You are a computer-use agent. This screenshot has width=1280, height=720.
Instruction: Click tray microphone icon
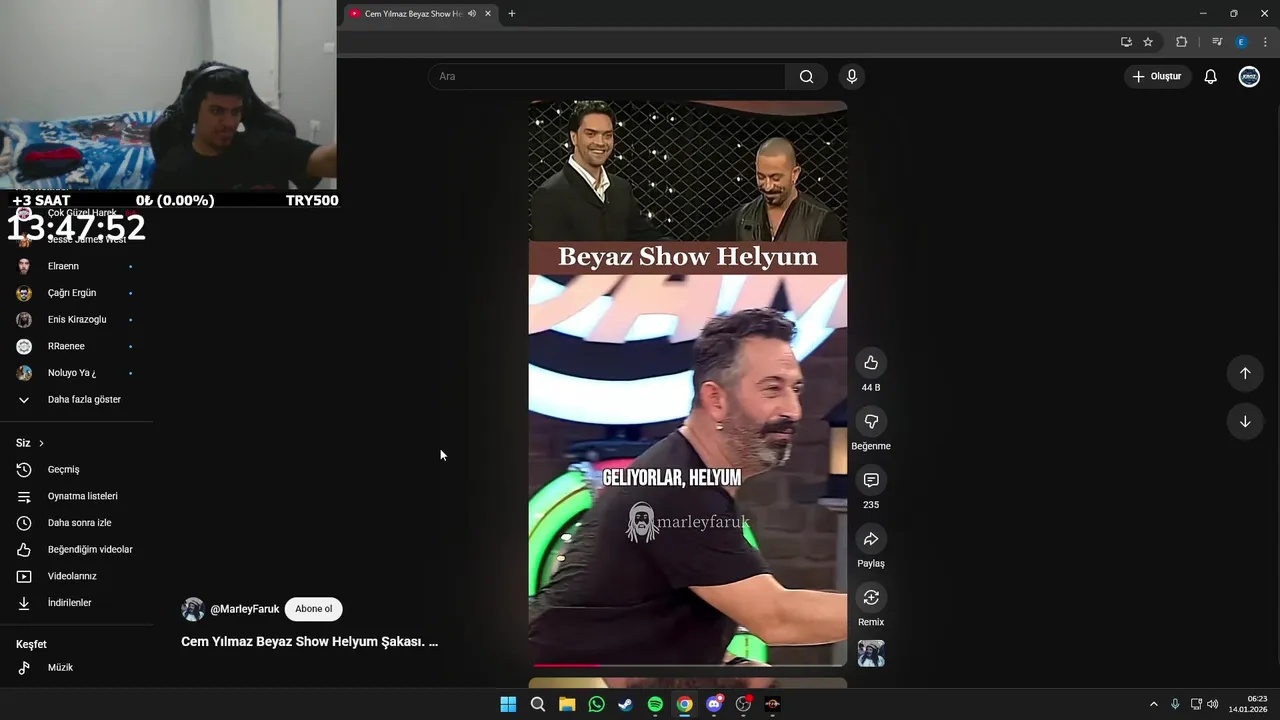1175,704
